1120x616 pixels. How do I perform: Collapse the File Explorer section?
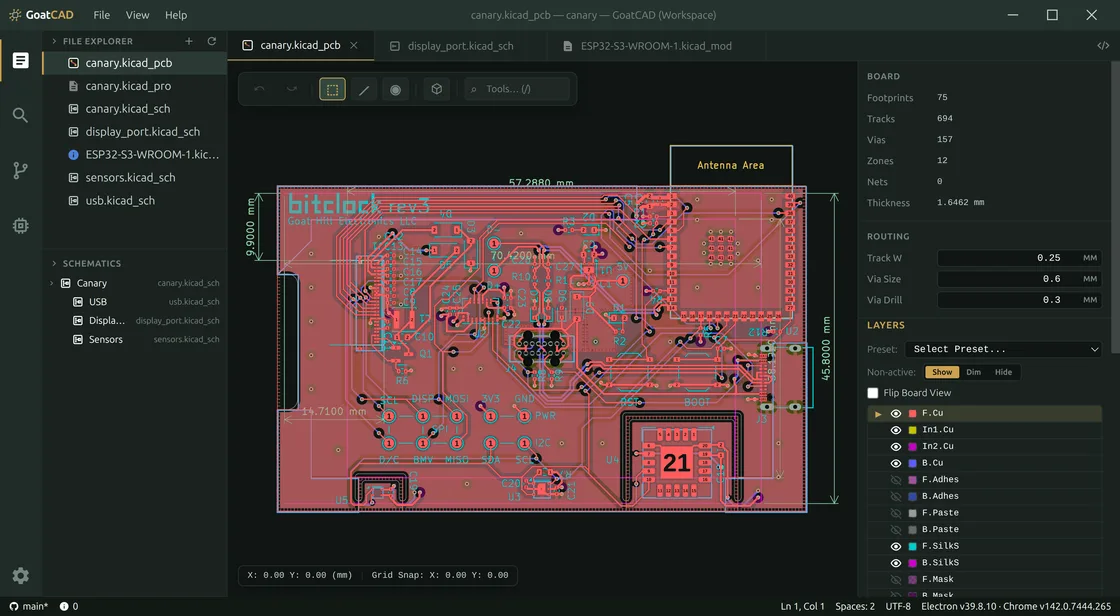[54, 41]
